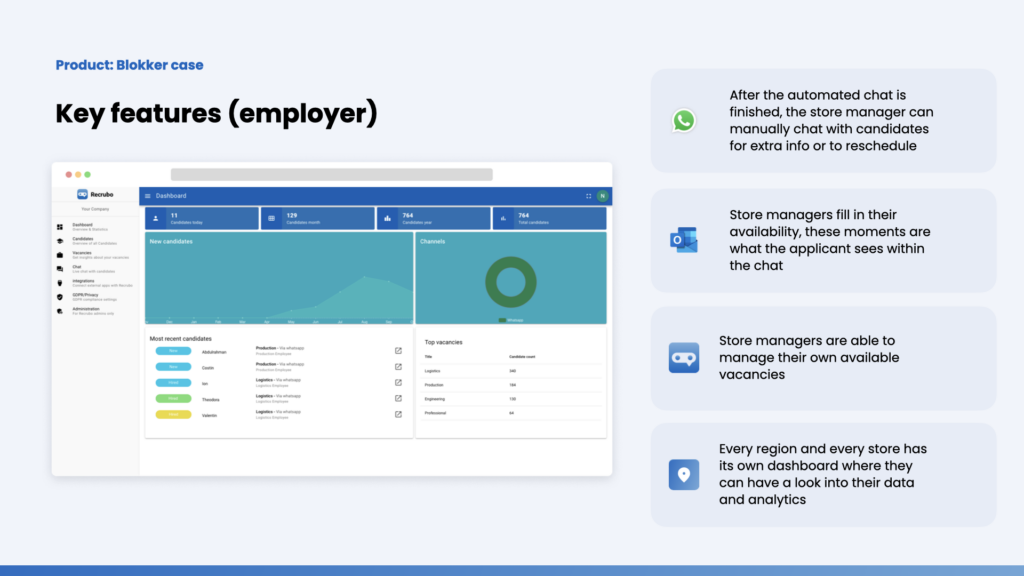Click the Chat bubbles sidebar icon
Screen dimensions: 1024x576
tap(60, 269)
